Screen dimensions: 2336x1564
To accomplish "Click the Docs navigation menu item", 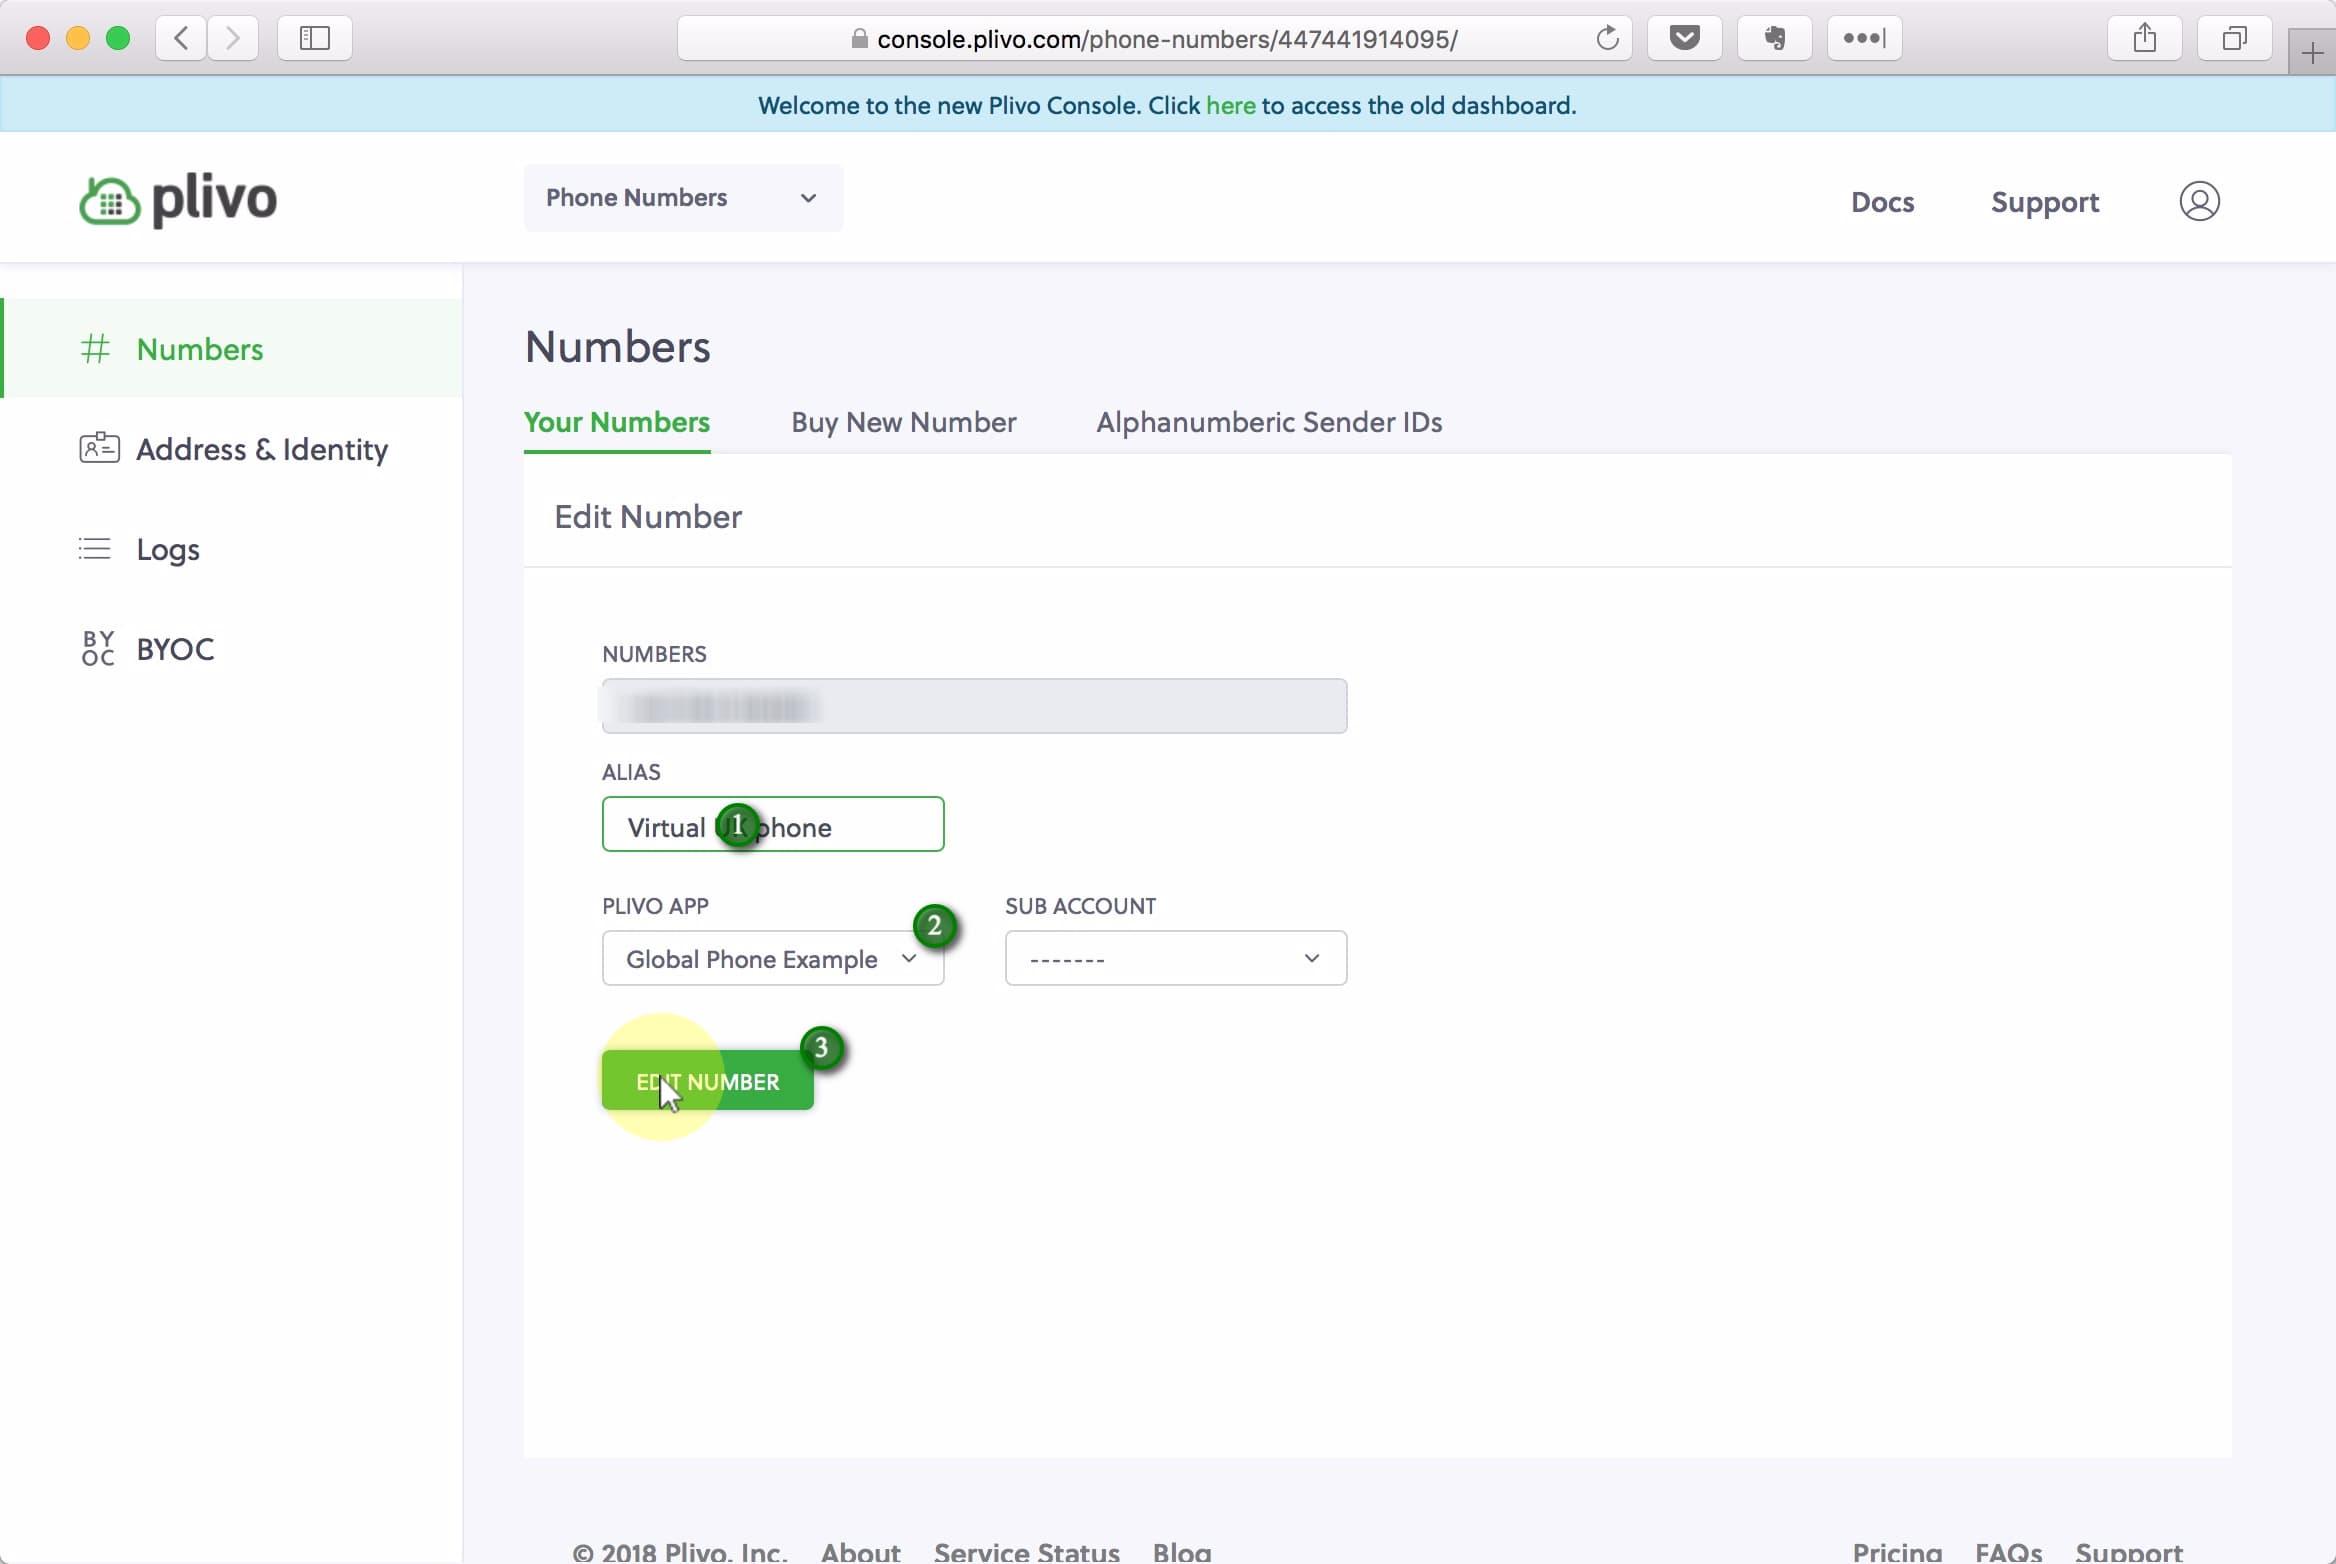I will coord(1884,201).
